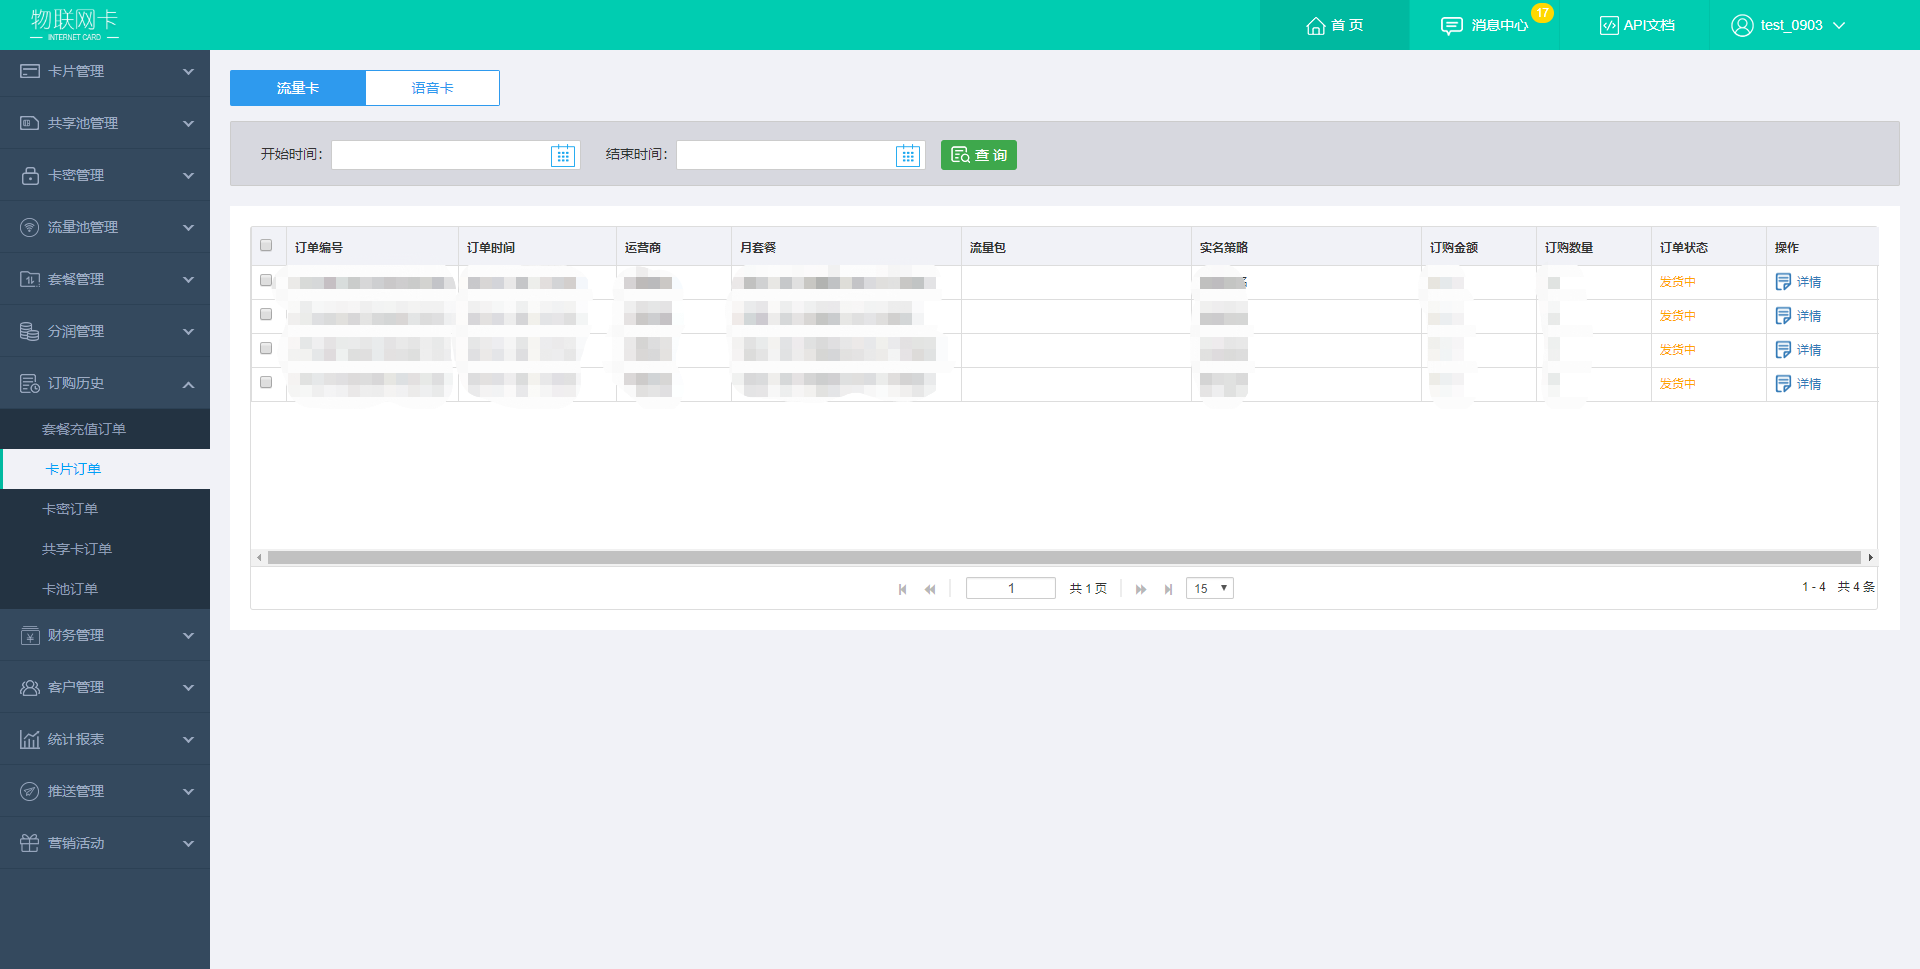Expand the 卡密管理 menu chevron

click(188, 176)
